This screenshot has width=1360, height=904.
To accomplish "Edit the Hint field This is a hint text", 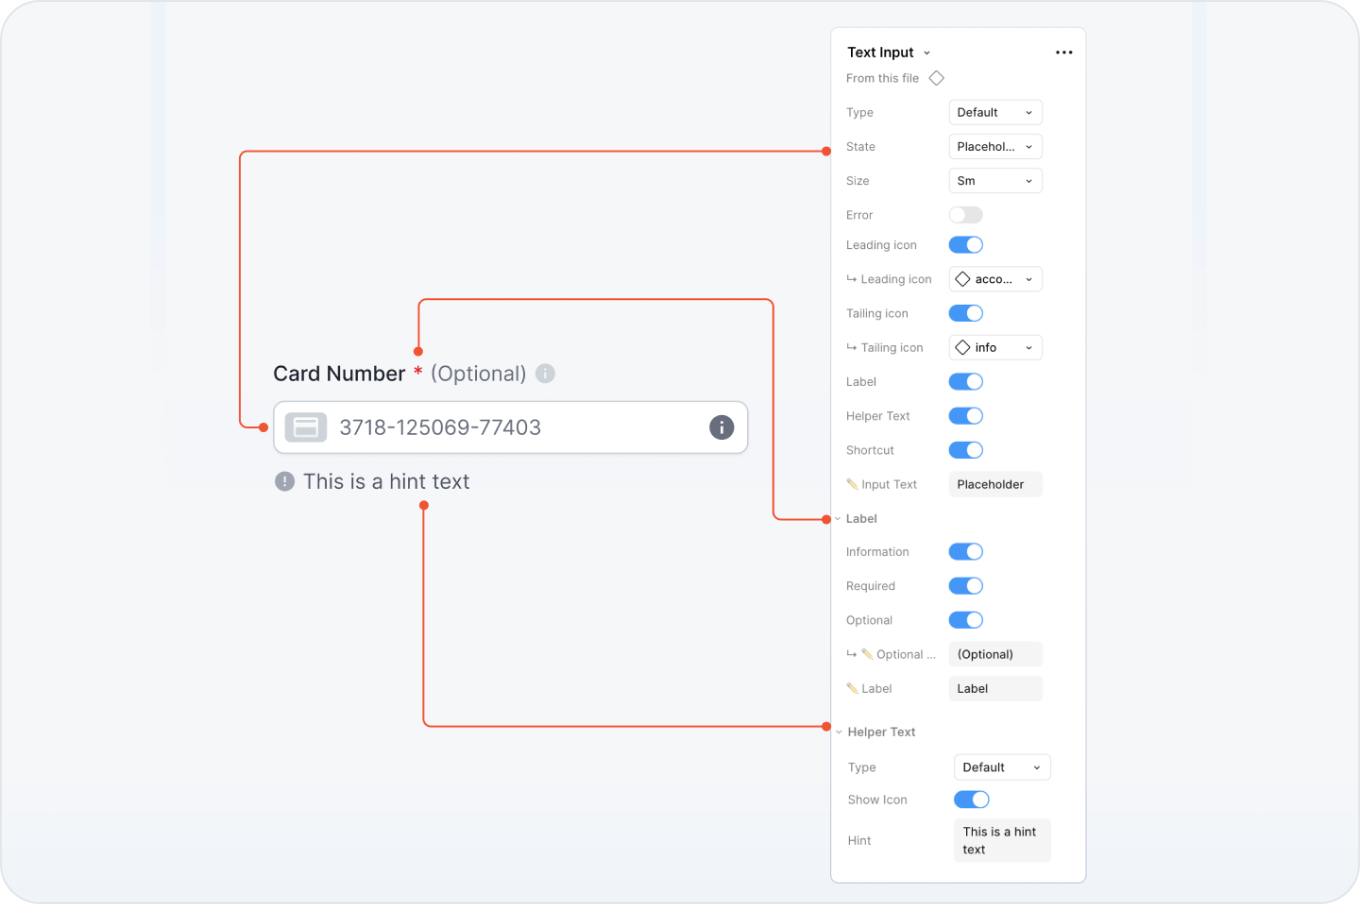I will (1002, 840).
